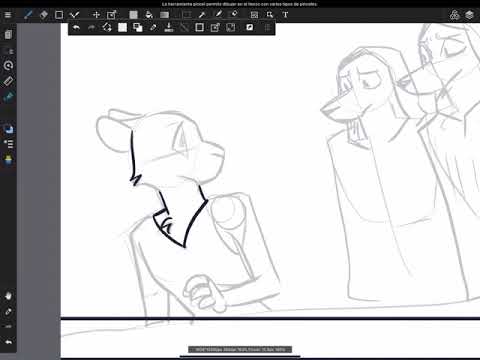This screenshot has width=480, height=360.
Task: Select the Select Eraser tool
Action: tap(234, 14)
